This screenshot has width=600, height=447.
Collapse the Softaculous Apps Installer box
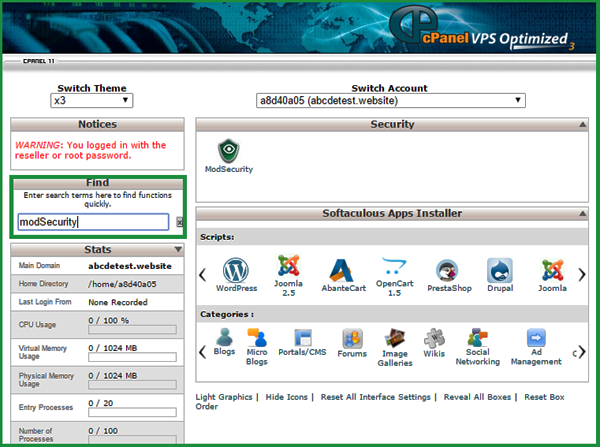582,214
